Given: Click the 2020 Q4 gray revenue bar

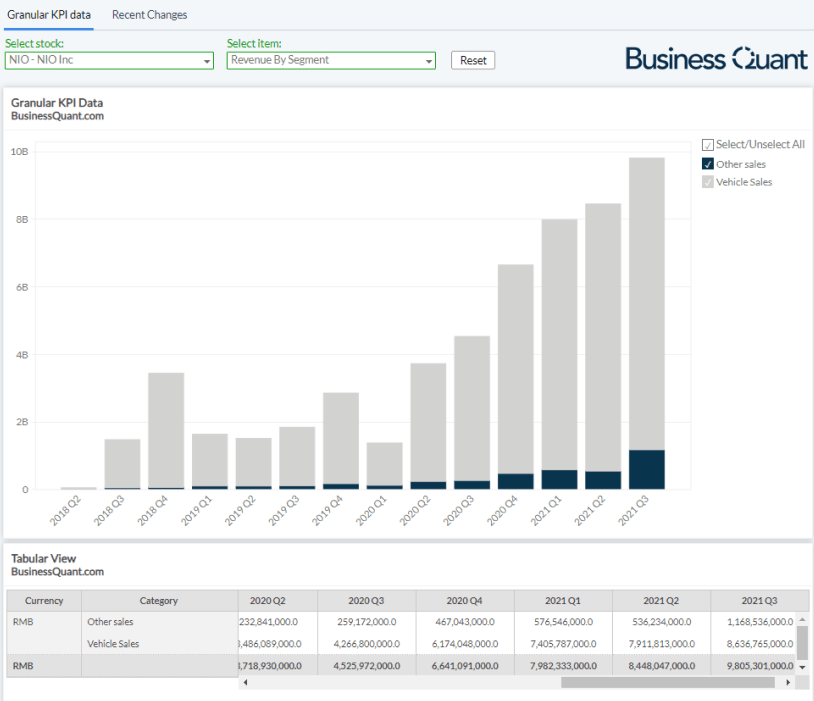Looking at the screenshot, I should pos(515,370).
